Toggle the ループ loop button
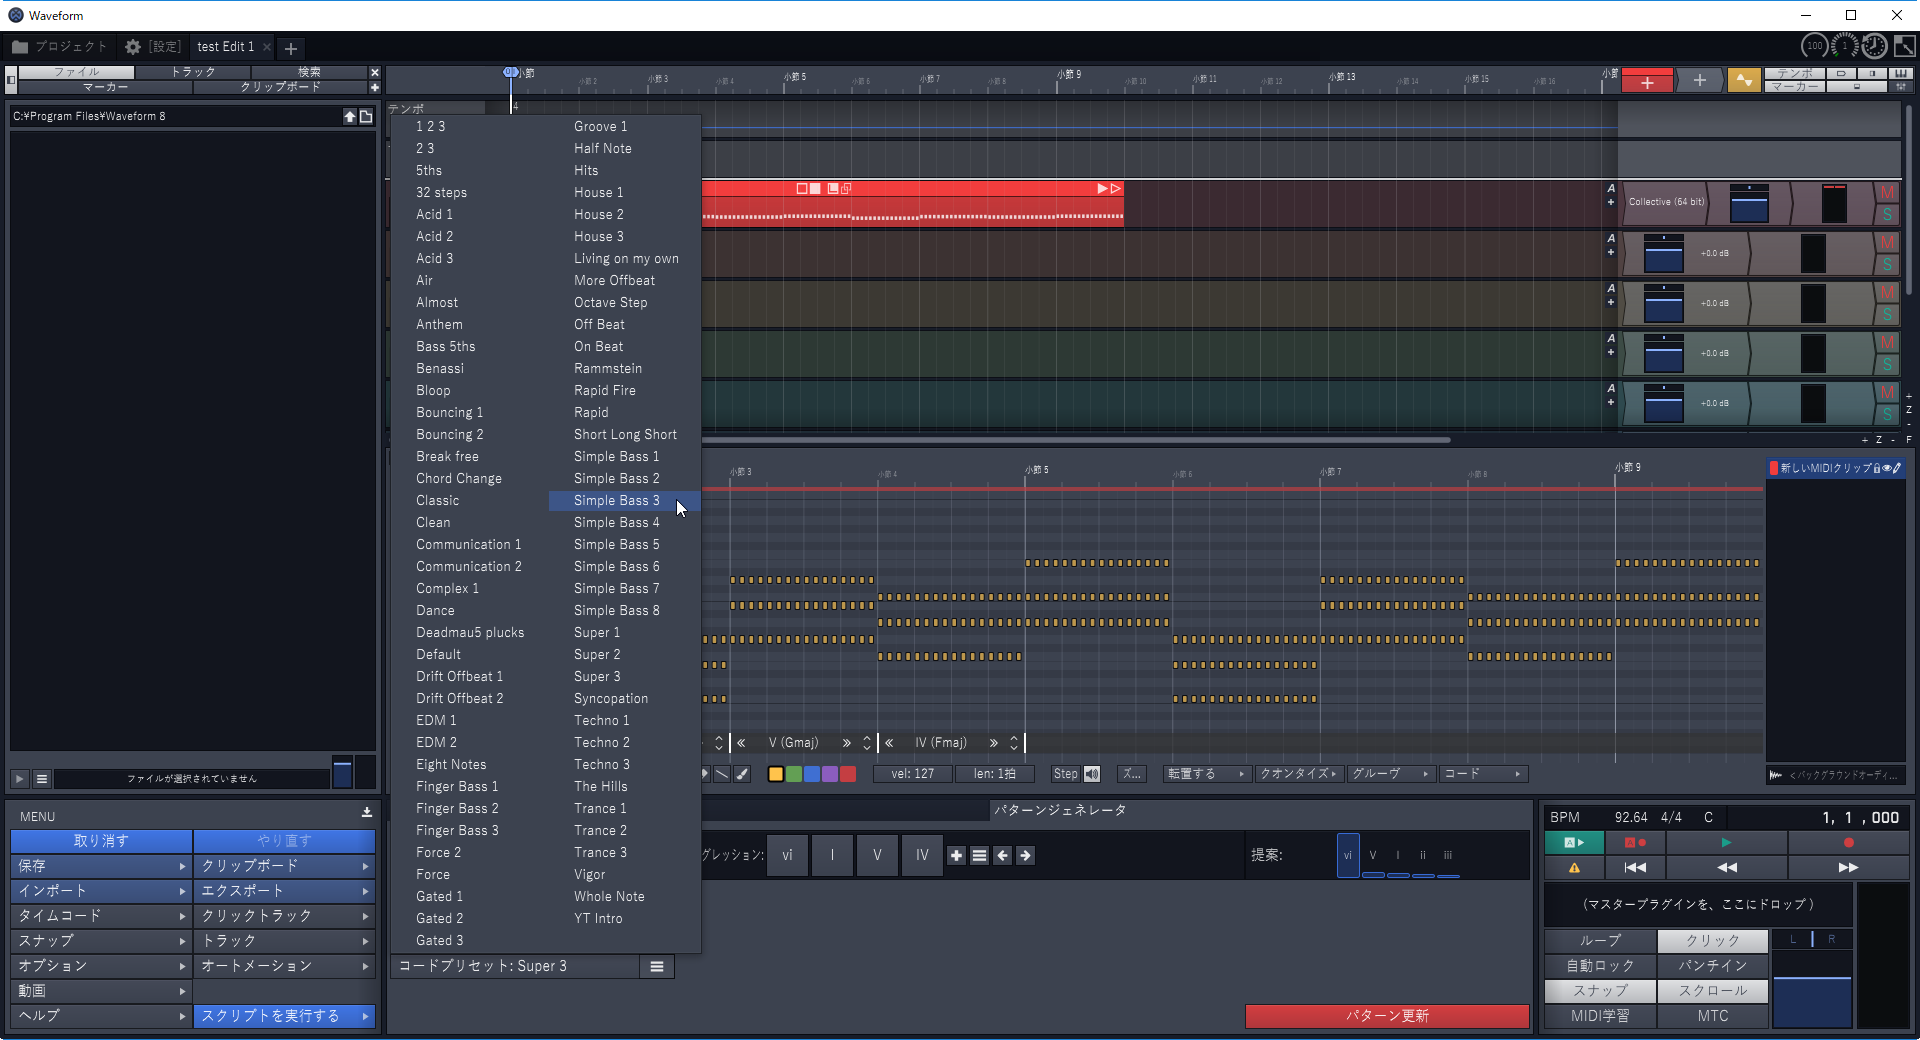This screenshot has height=1040, width=1920. (x=1600, y=941)
